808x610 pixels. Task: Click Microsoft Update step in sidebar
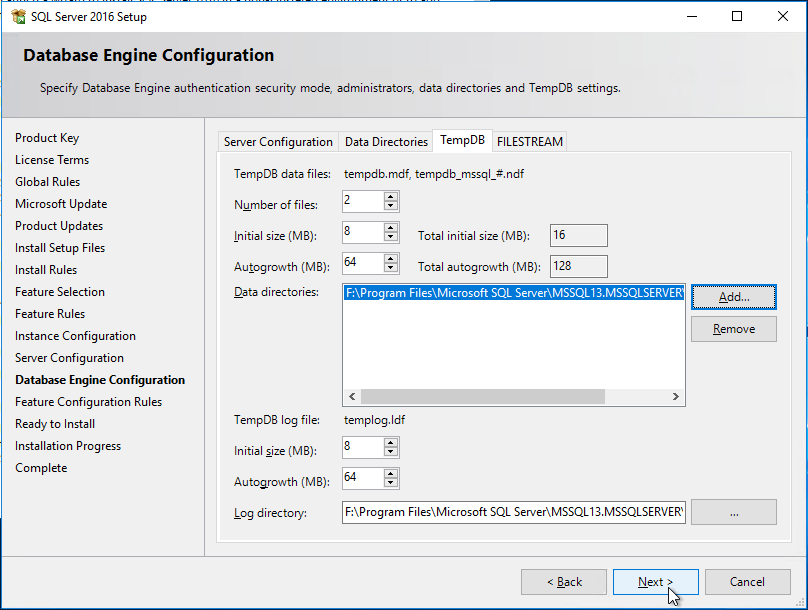coord(61,204)
